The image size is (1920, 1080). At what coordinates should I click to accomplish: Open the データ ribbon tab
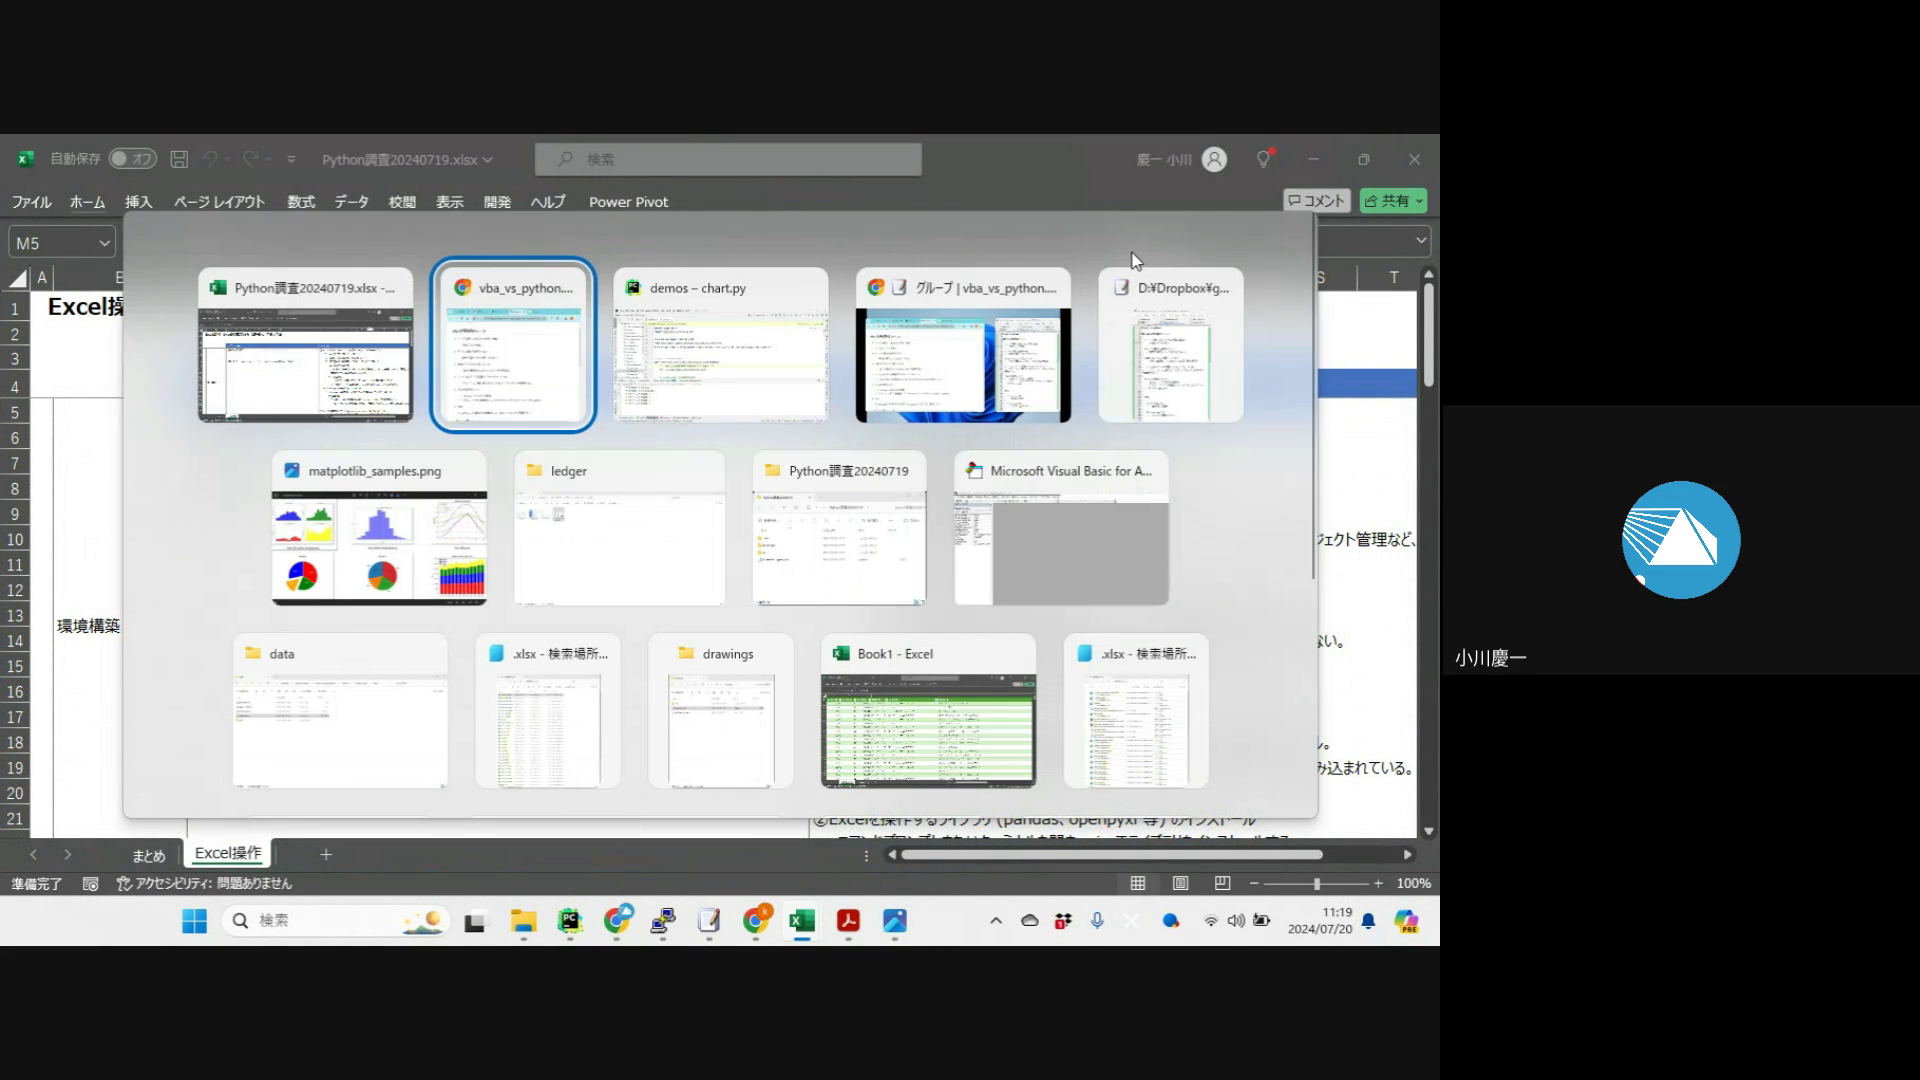[x=351, y=202]
